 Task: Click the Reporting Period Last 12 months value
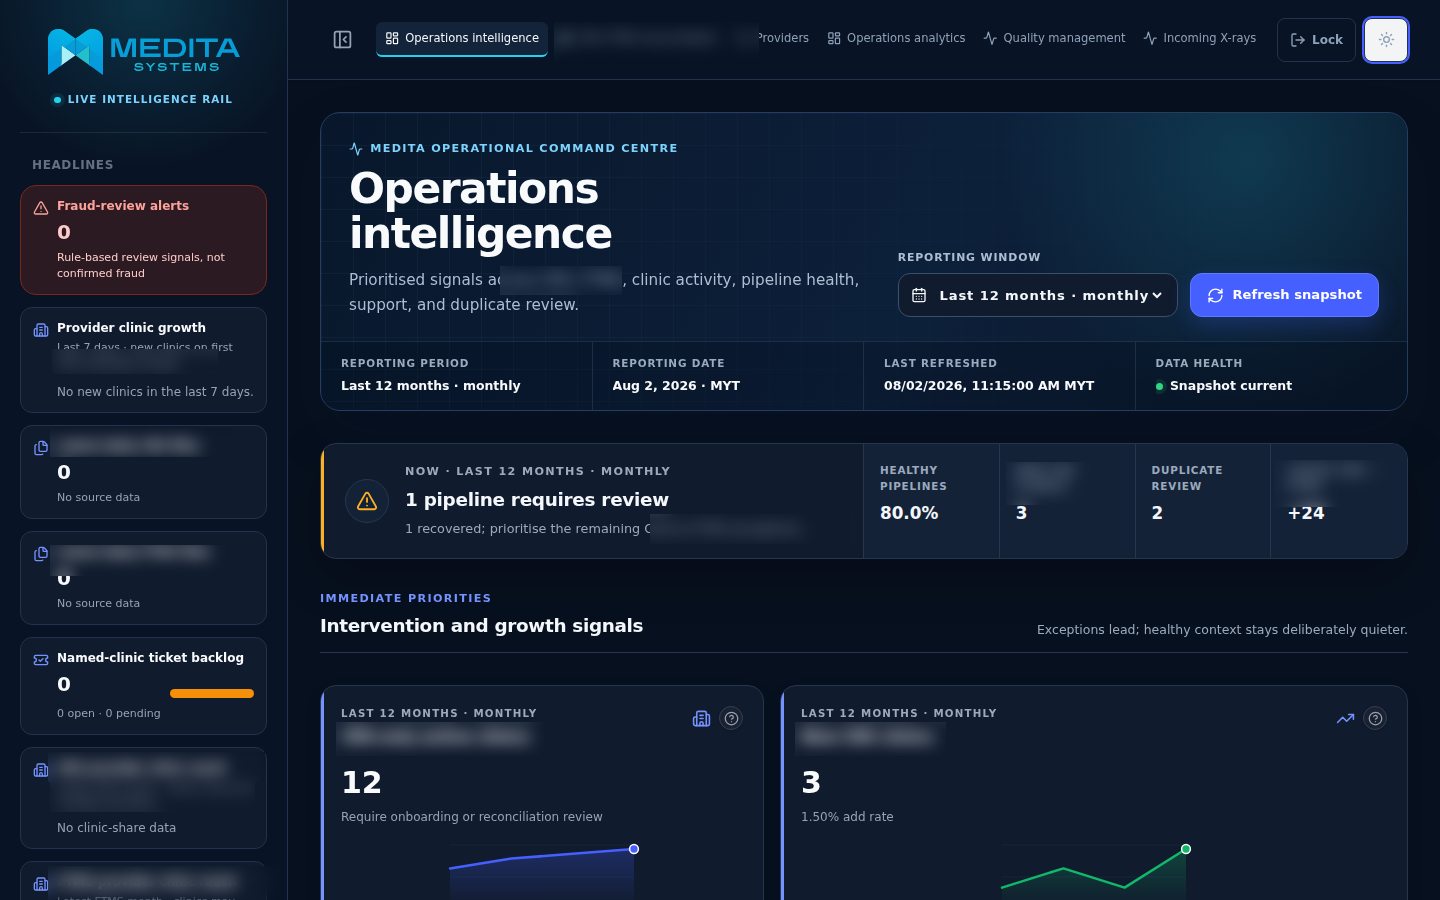431,386
